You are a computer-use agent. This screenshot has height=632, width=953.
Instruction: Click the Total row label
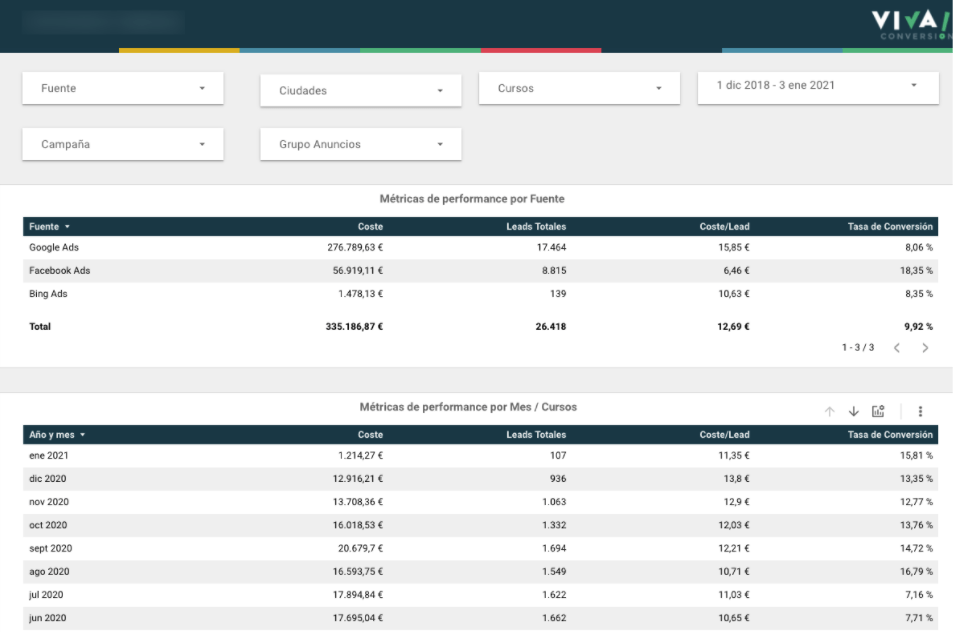tap(40, 326)
